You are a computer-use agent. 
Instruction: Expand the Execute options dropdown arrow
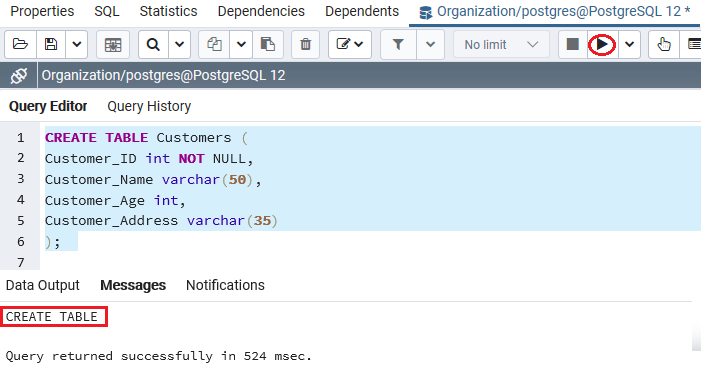[629, 45]
